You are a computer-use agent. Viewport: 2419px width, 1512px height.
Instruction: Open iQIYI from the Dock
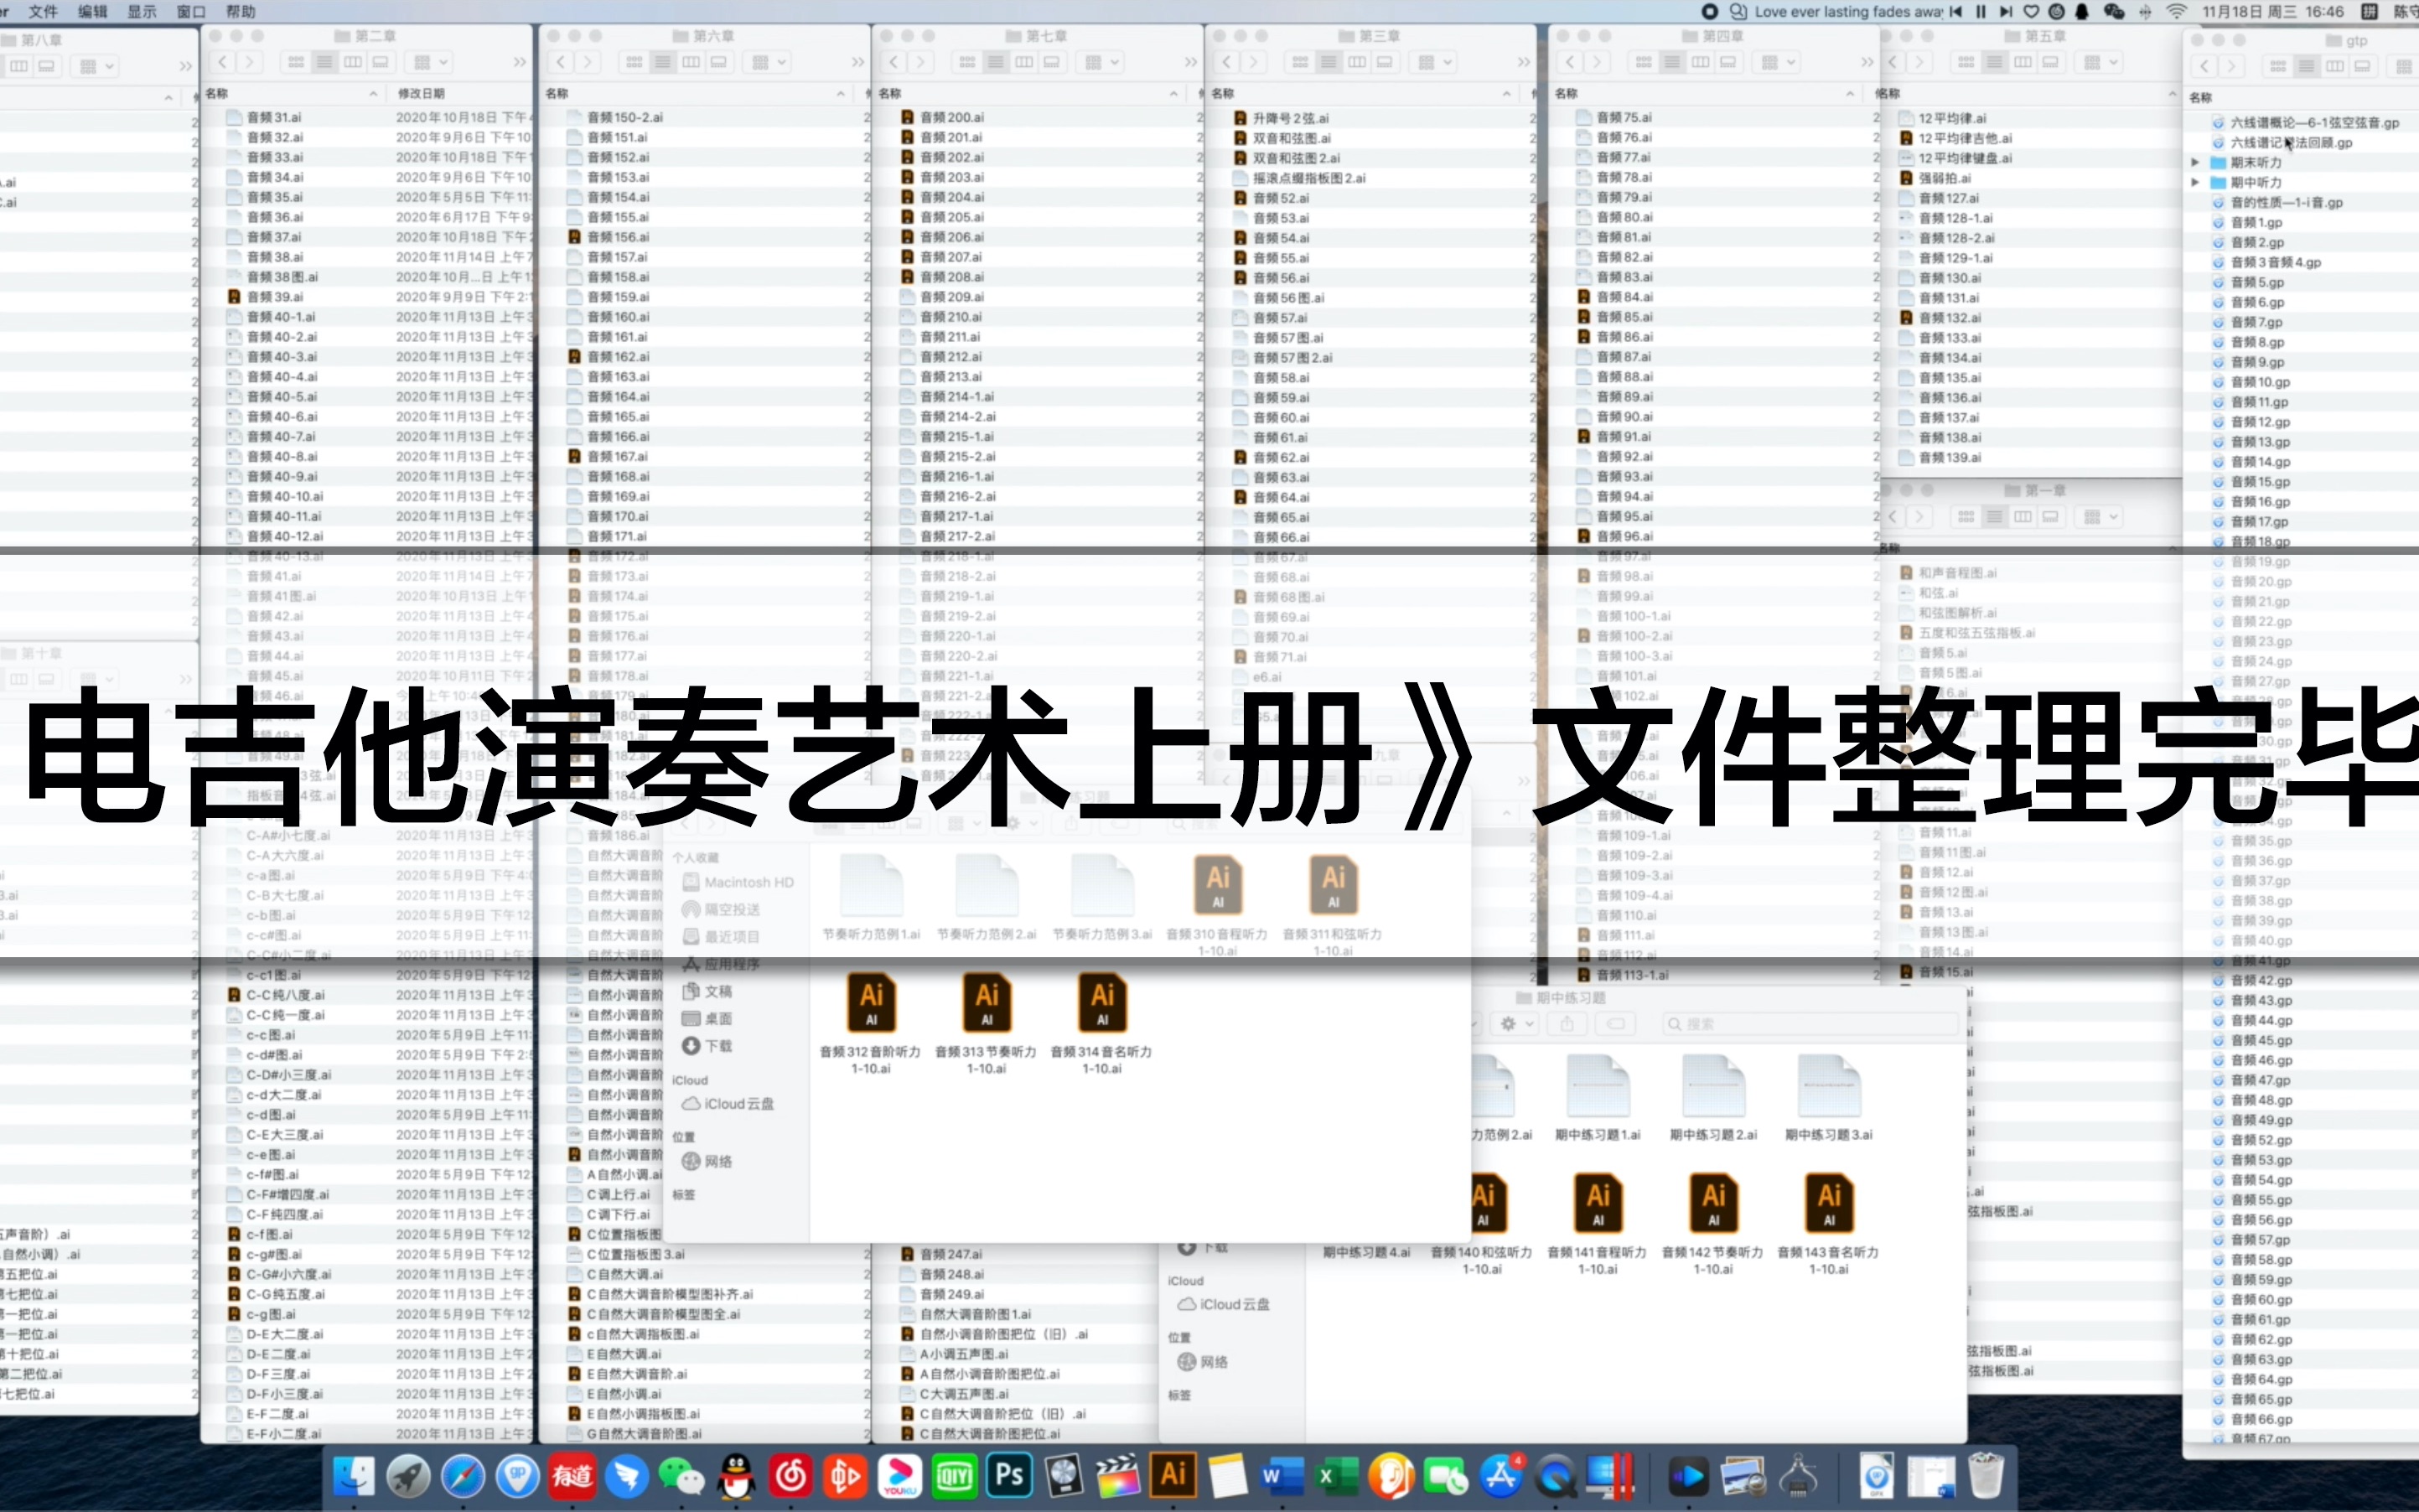(955, 1475)
